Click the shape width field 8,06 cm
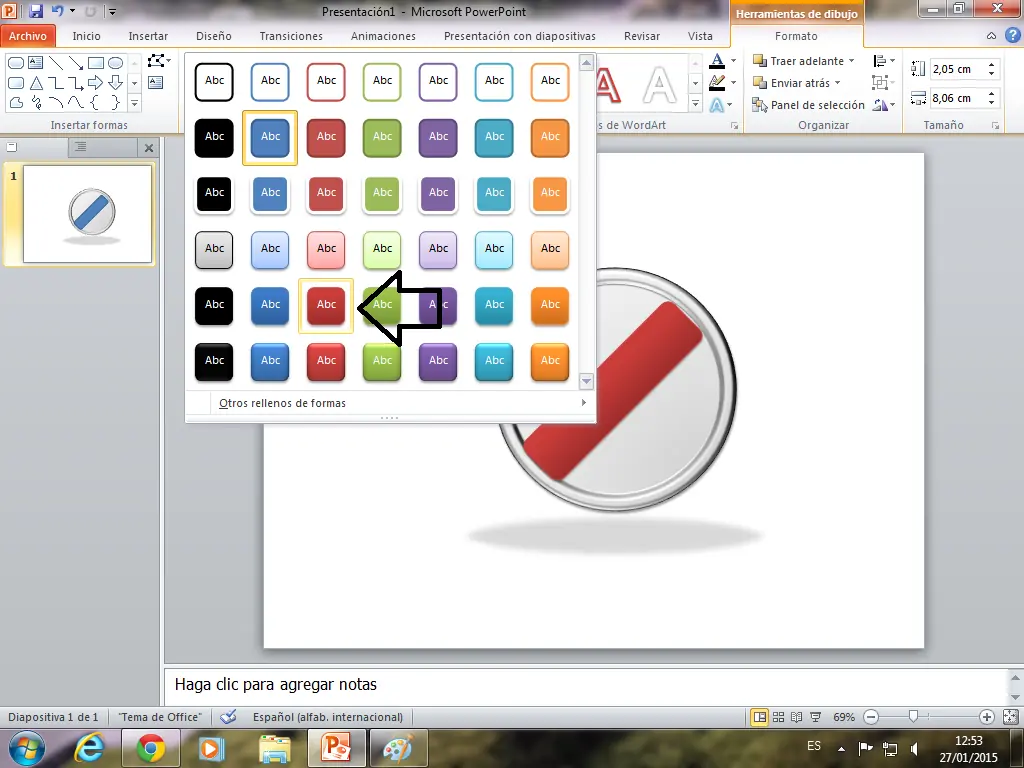Screen dimensions: 1024x768 (958, 98)
